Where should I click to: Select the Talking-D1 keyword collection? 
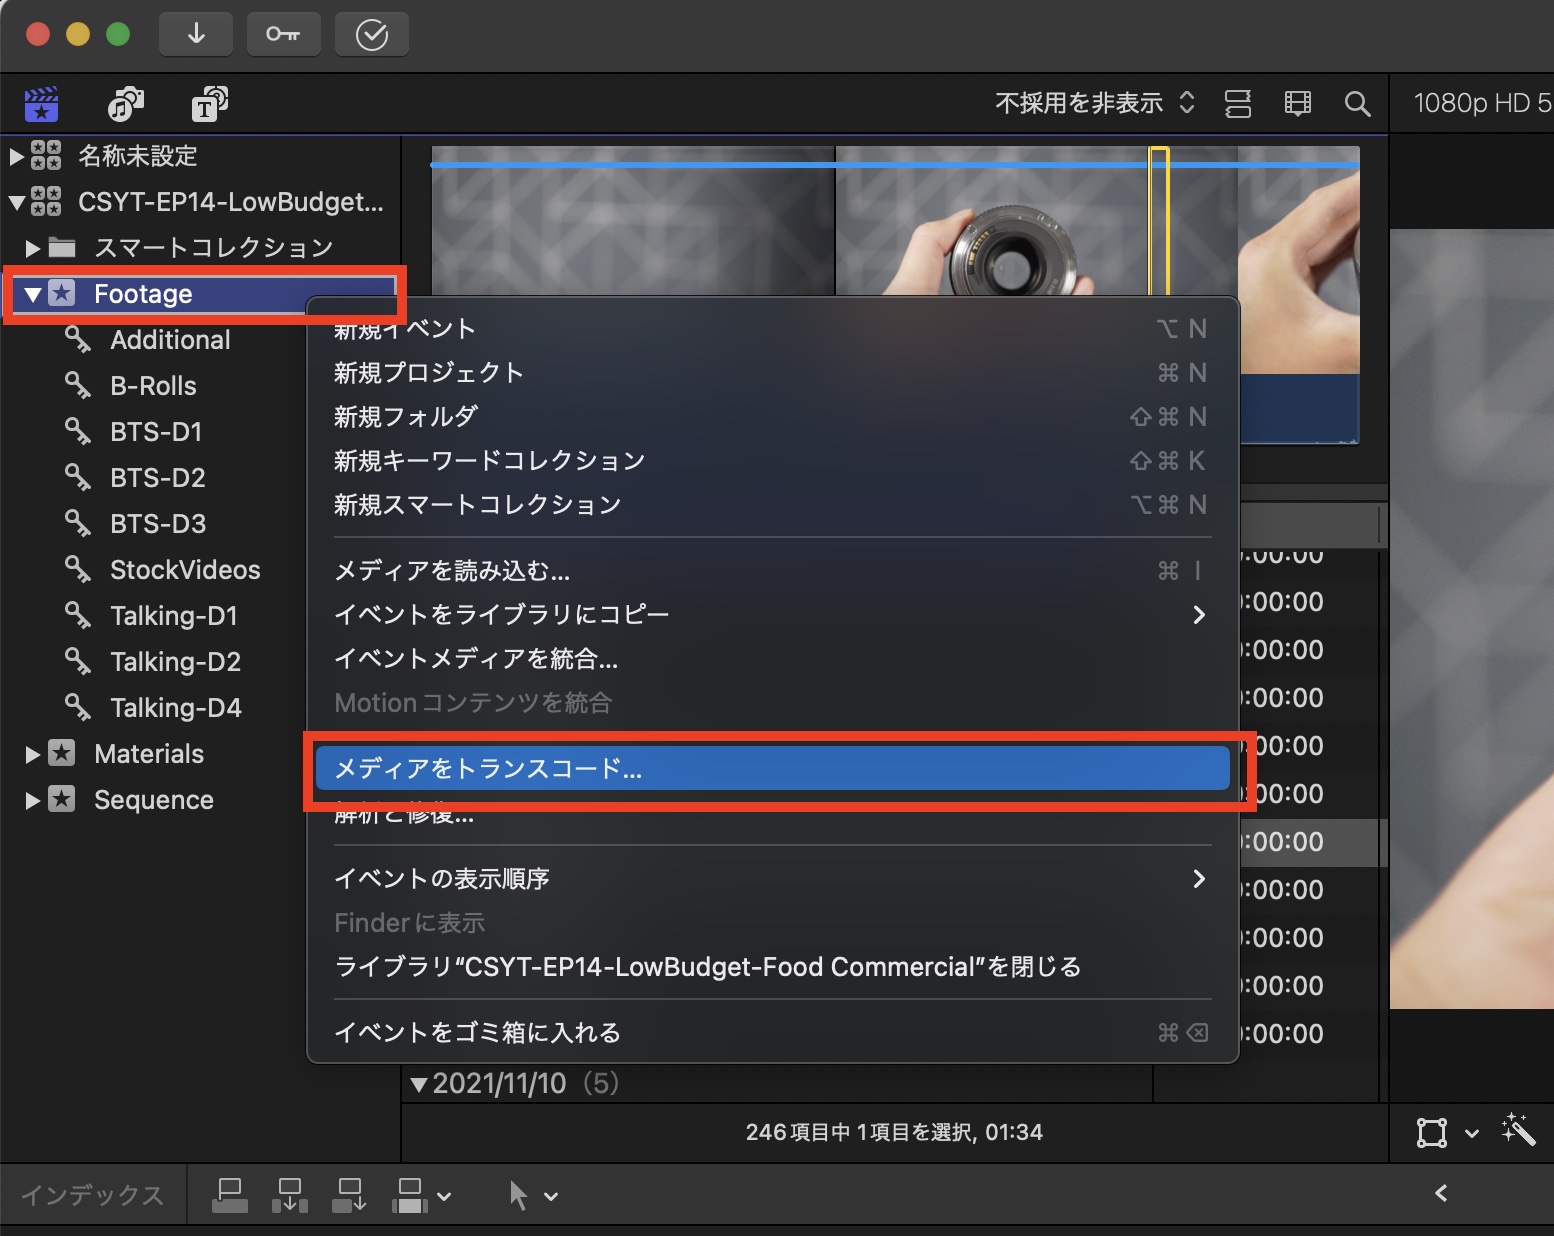point(174,616)
